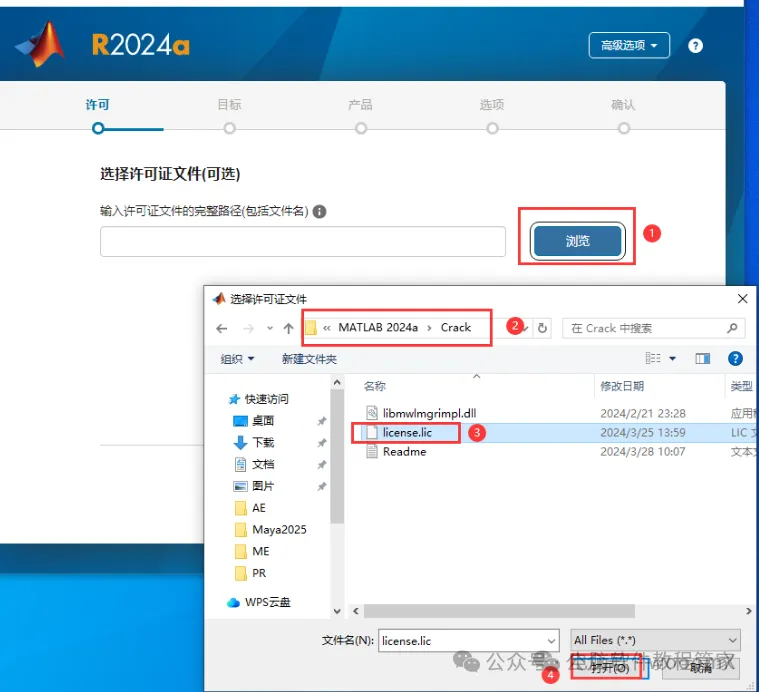
Task: Click the libmwlmgrimpl.dll file icon
Action: [x=372, y=413]
